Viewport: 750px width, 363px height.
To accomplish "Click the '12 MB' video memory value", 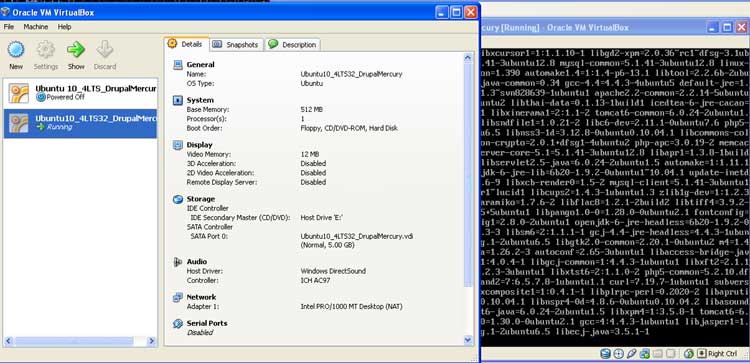I will (x=309, y=154).
